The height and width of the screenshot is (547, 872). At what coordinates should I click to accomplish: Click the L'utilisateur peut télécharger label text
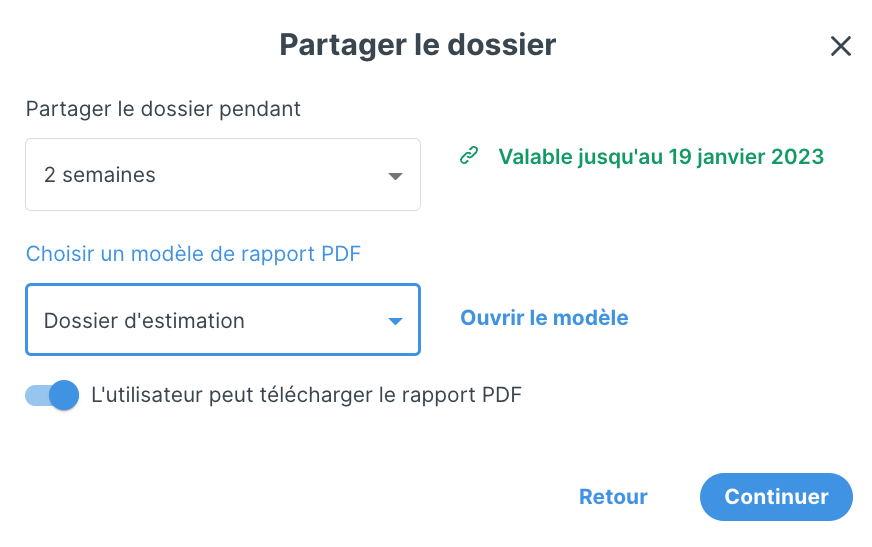point(306,395)
